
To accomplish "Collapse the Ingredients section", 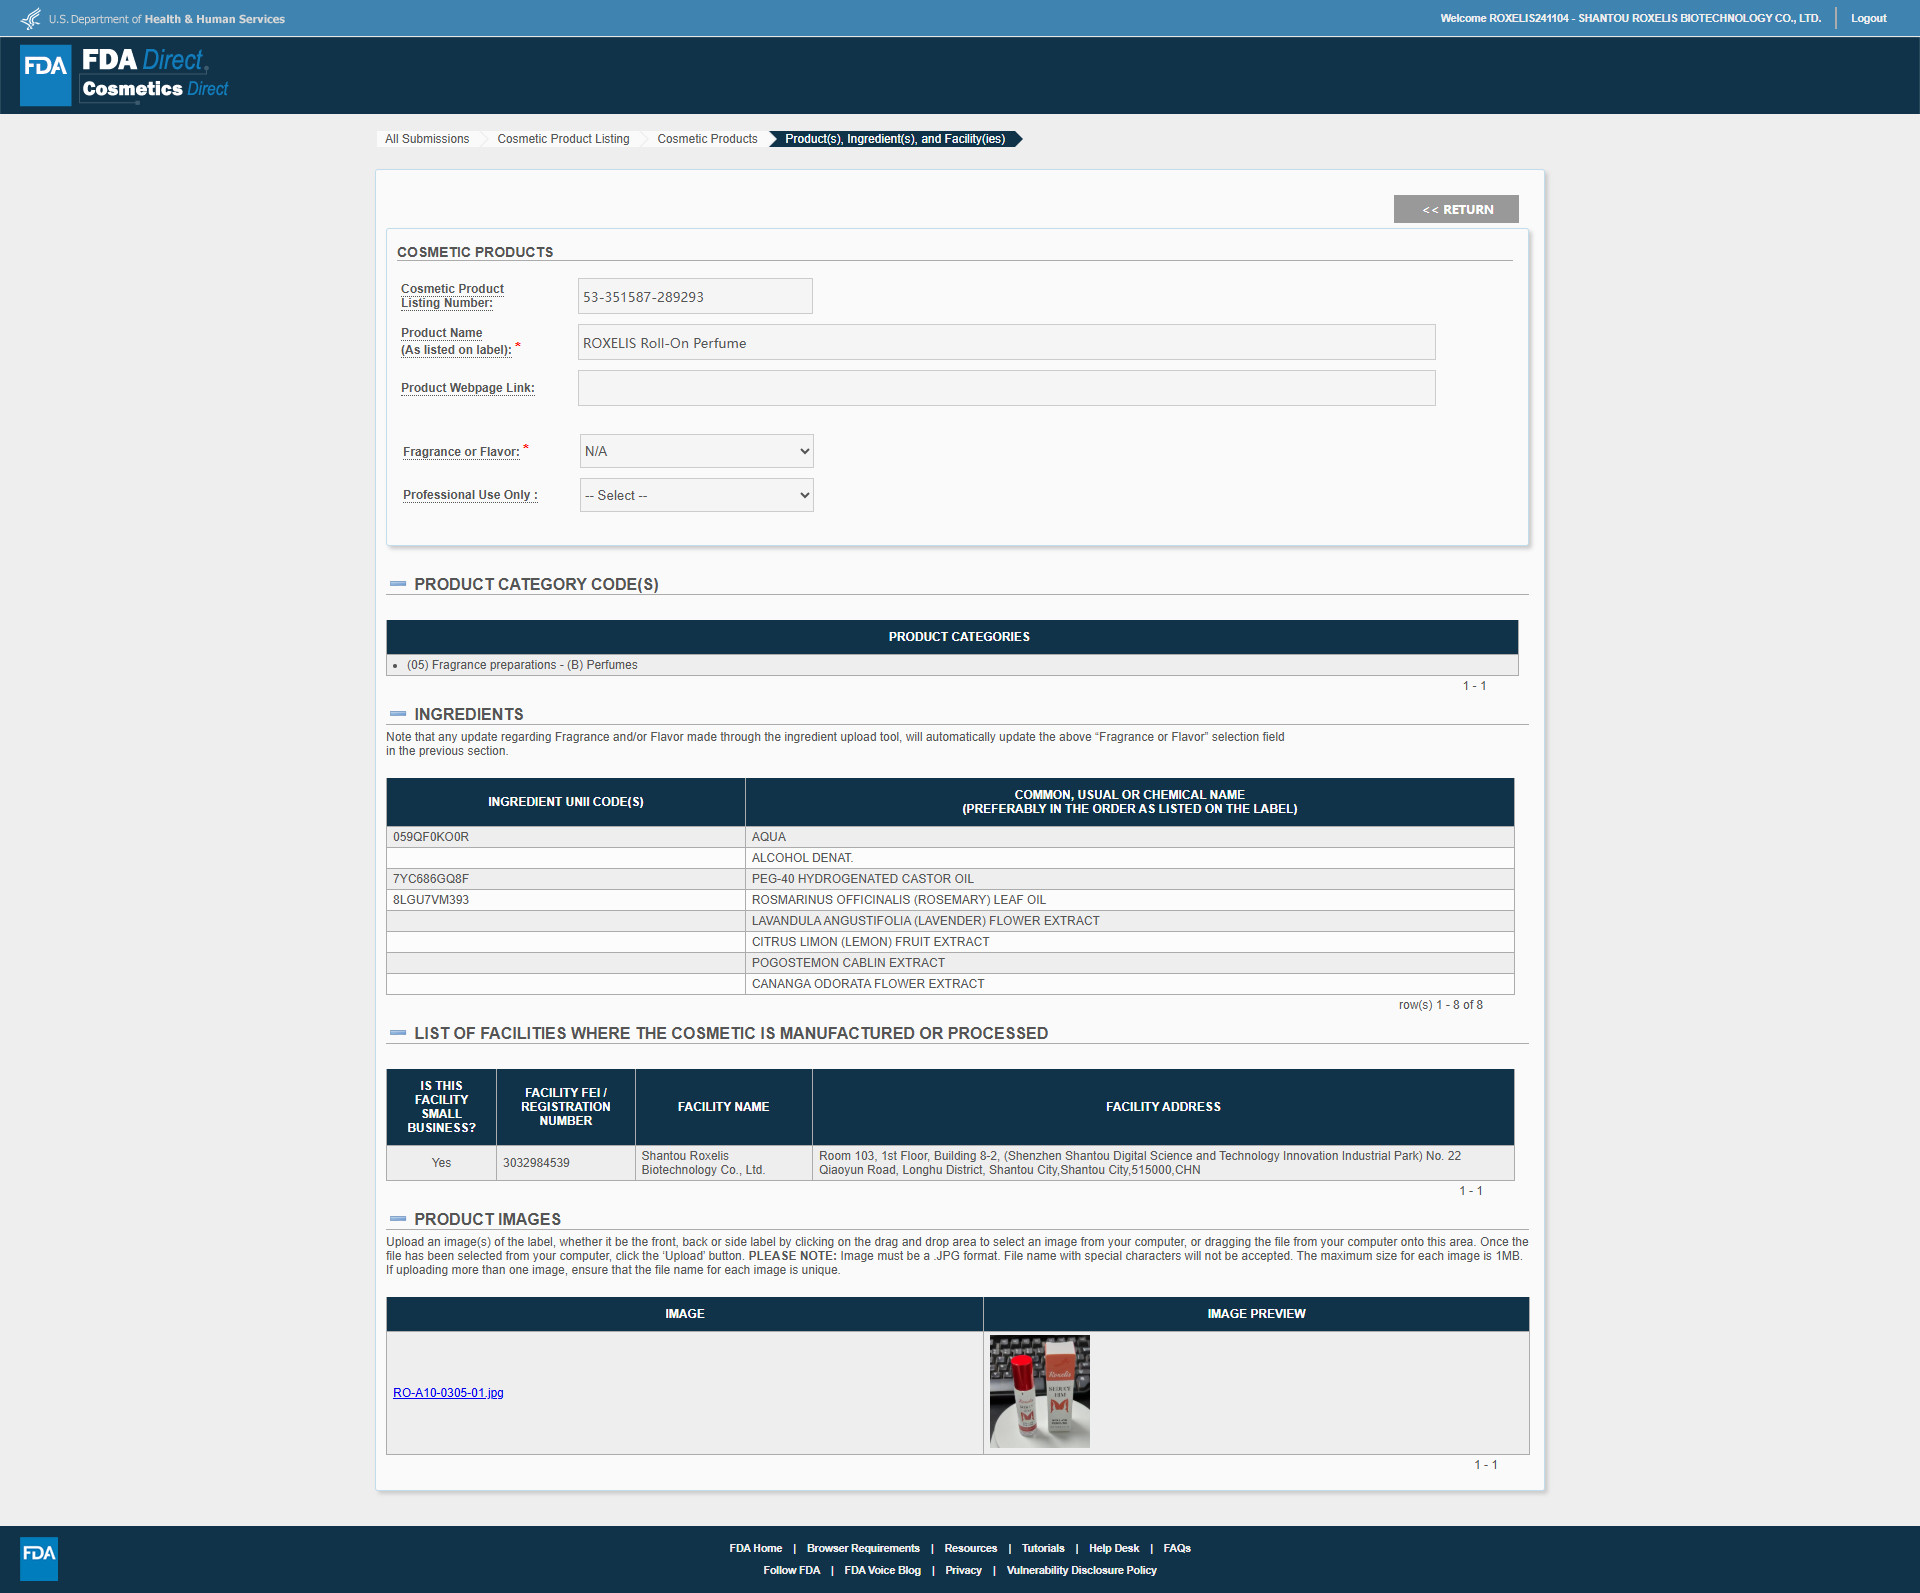I will [398, 714].
